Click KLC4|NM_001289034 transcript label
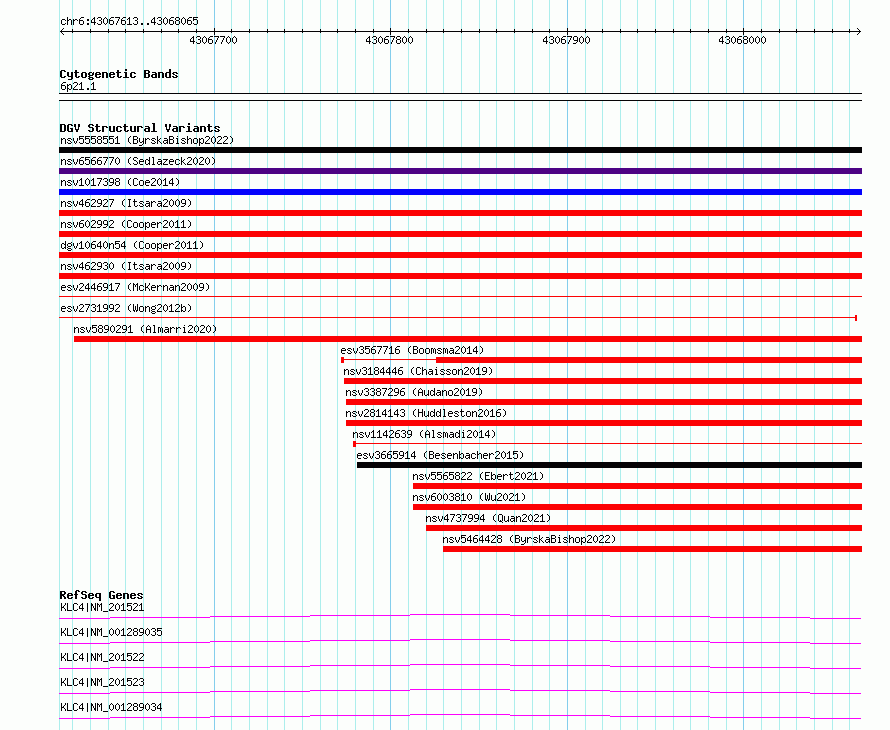This screenshot has height=730, width=890. pos(111,707)
